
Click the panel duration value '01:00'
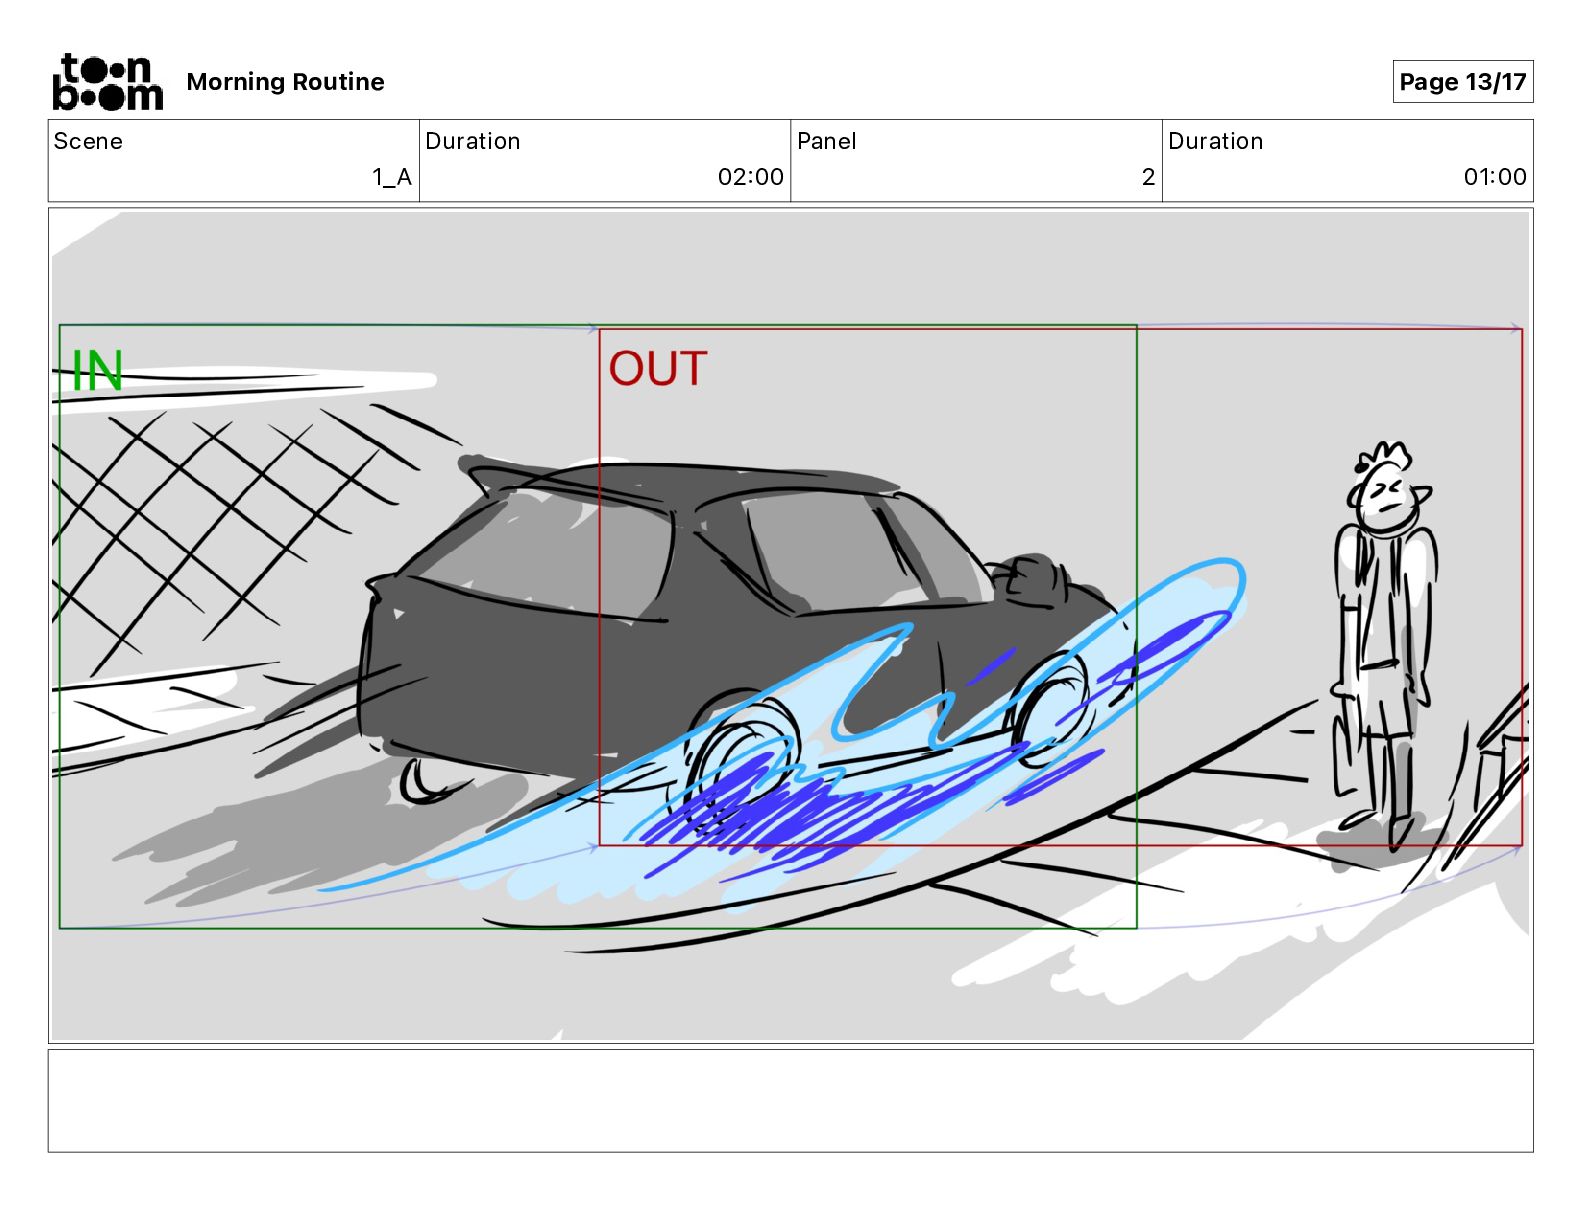point(1495,177)
